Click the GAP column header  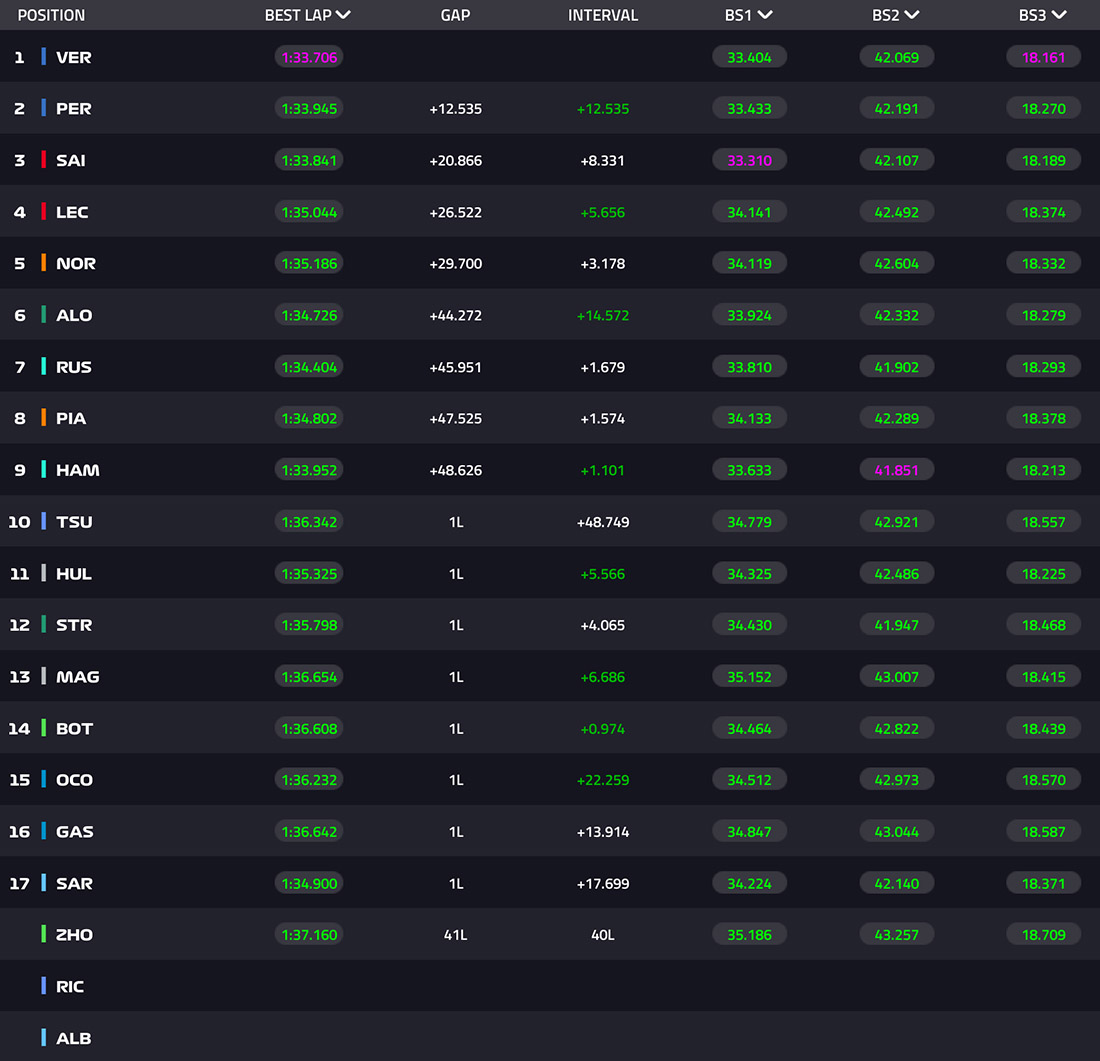[x=455, y=15]
